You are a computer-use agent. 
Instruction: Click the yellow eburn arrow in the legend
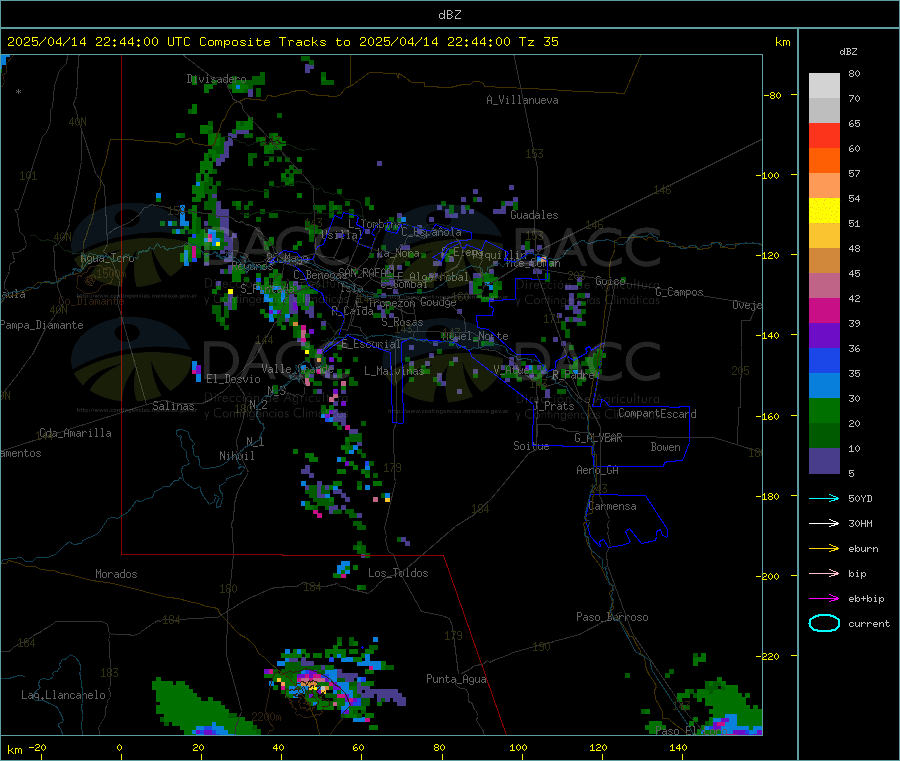(824, 549)
